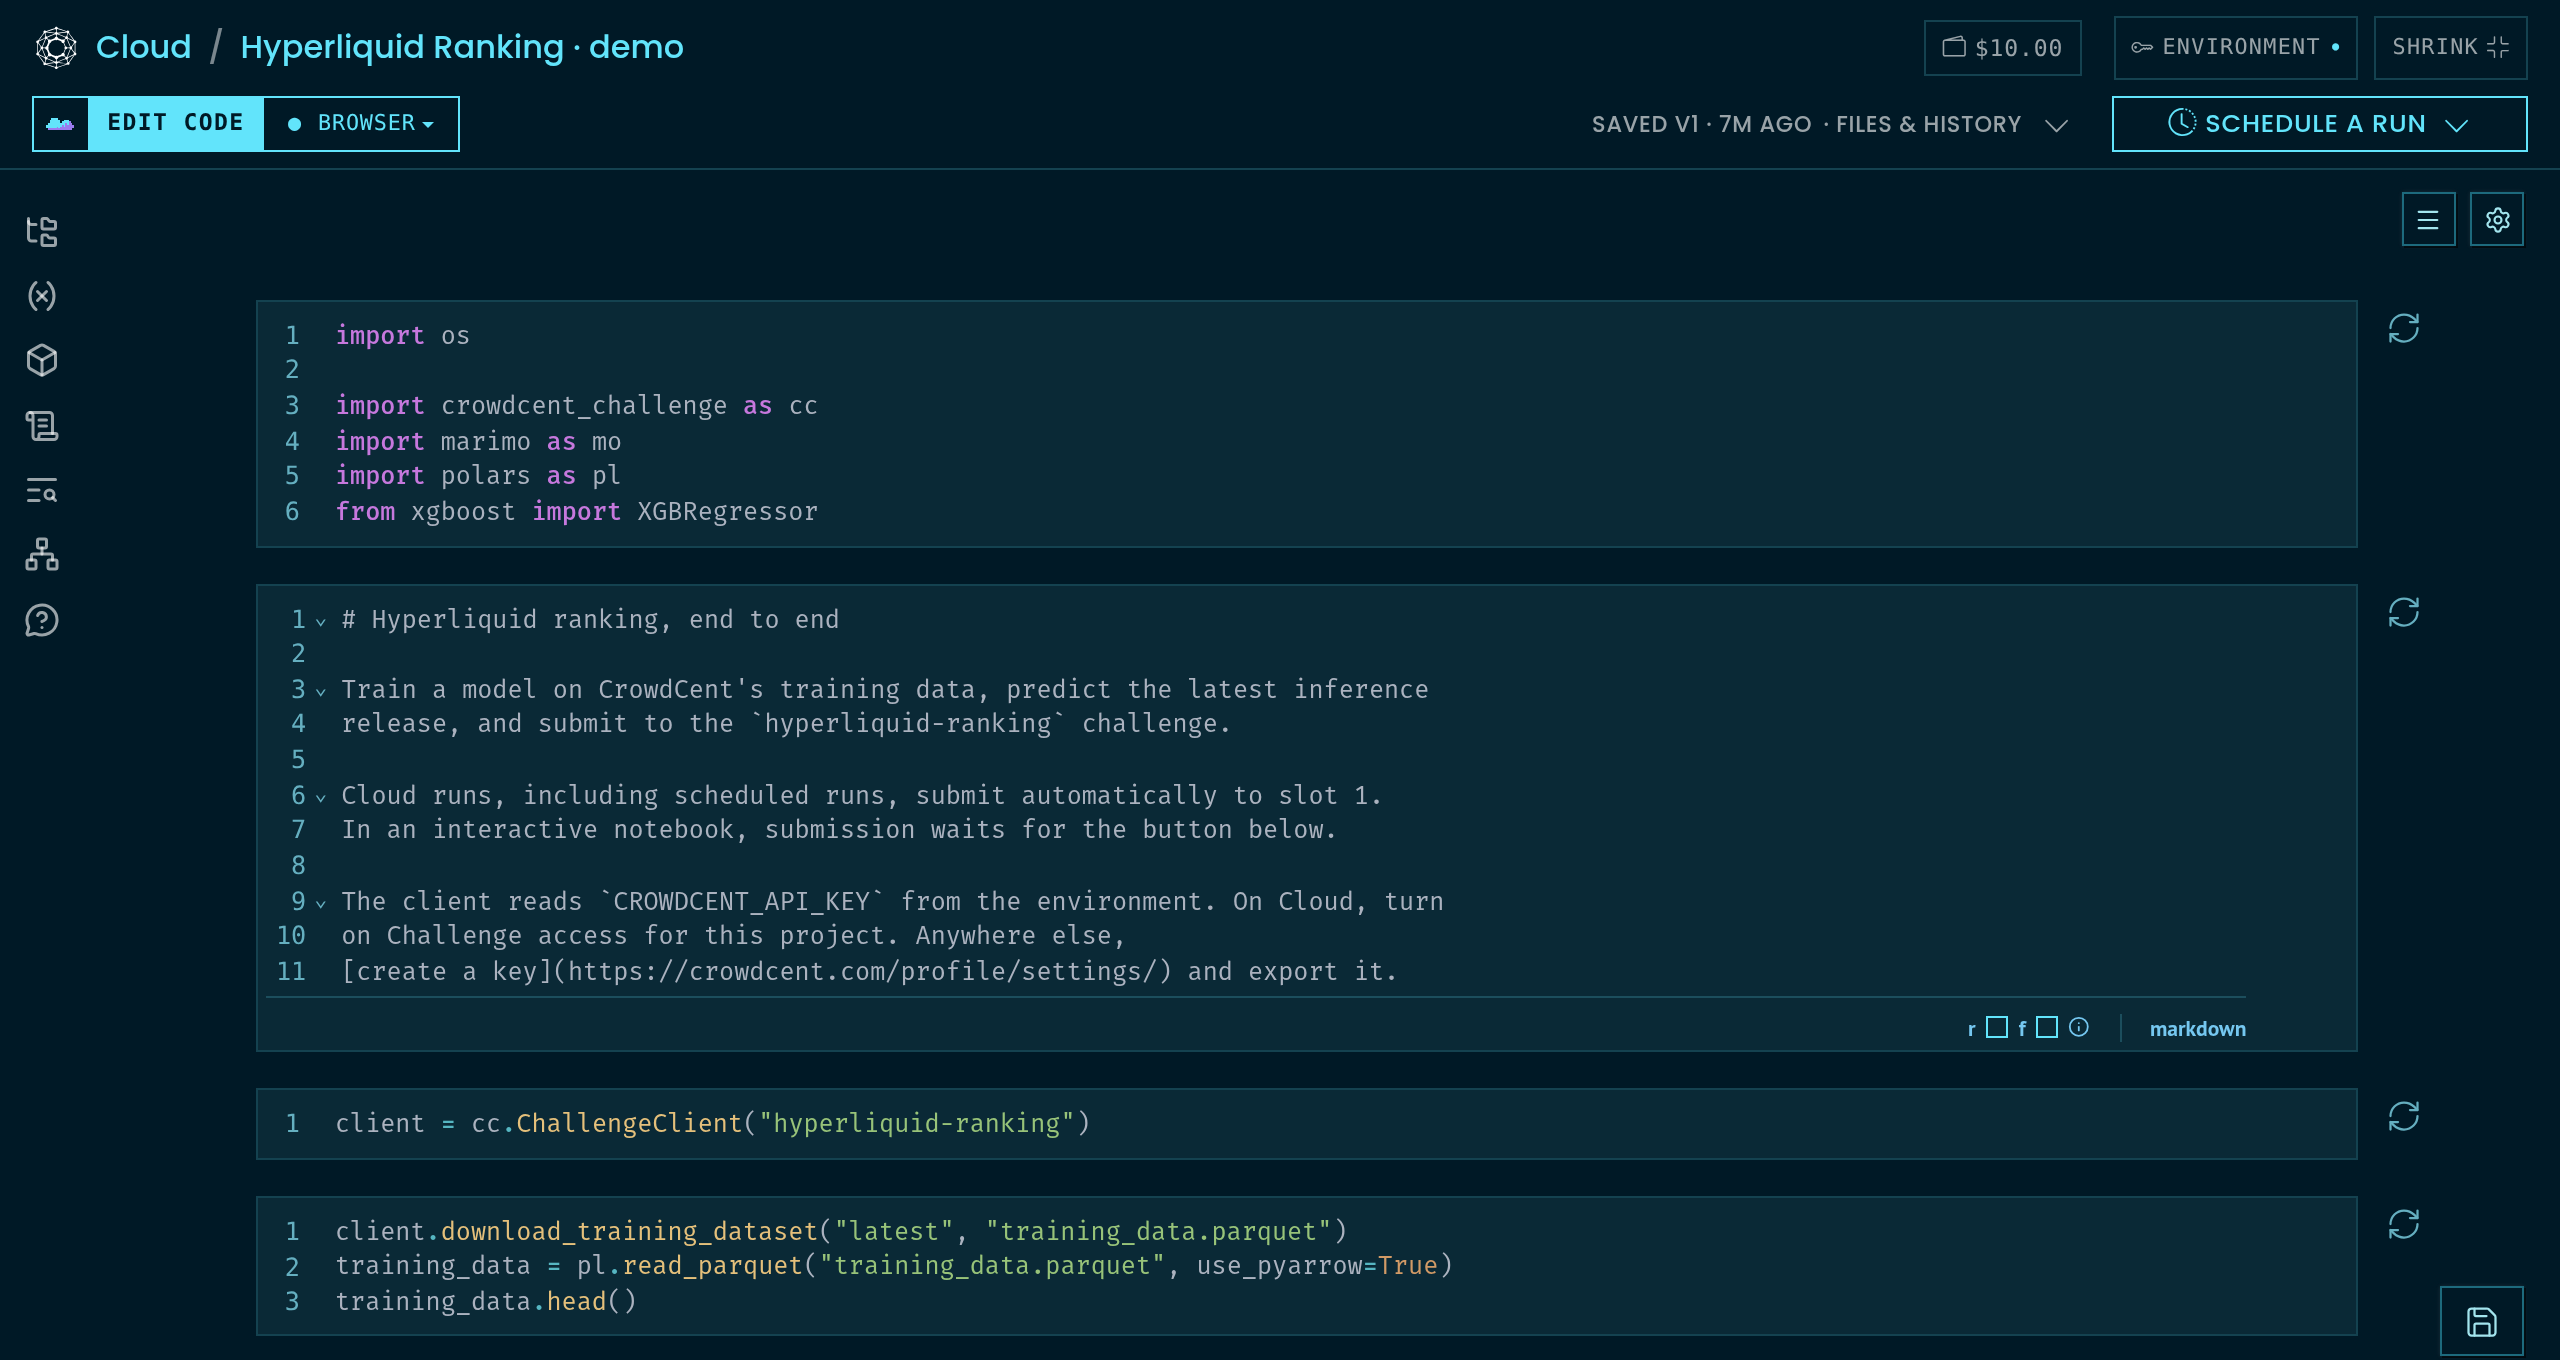Open the dependency graph icon

(42, 555)
